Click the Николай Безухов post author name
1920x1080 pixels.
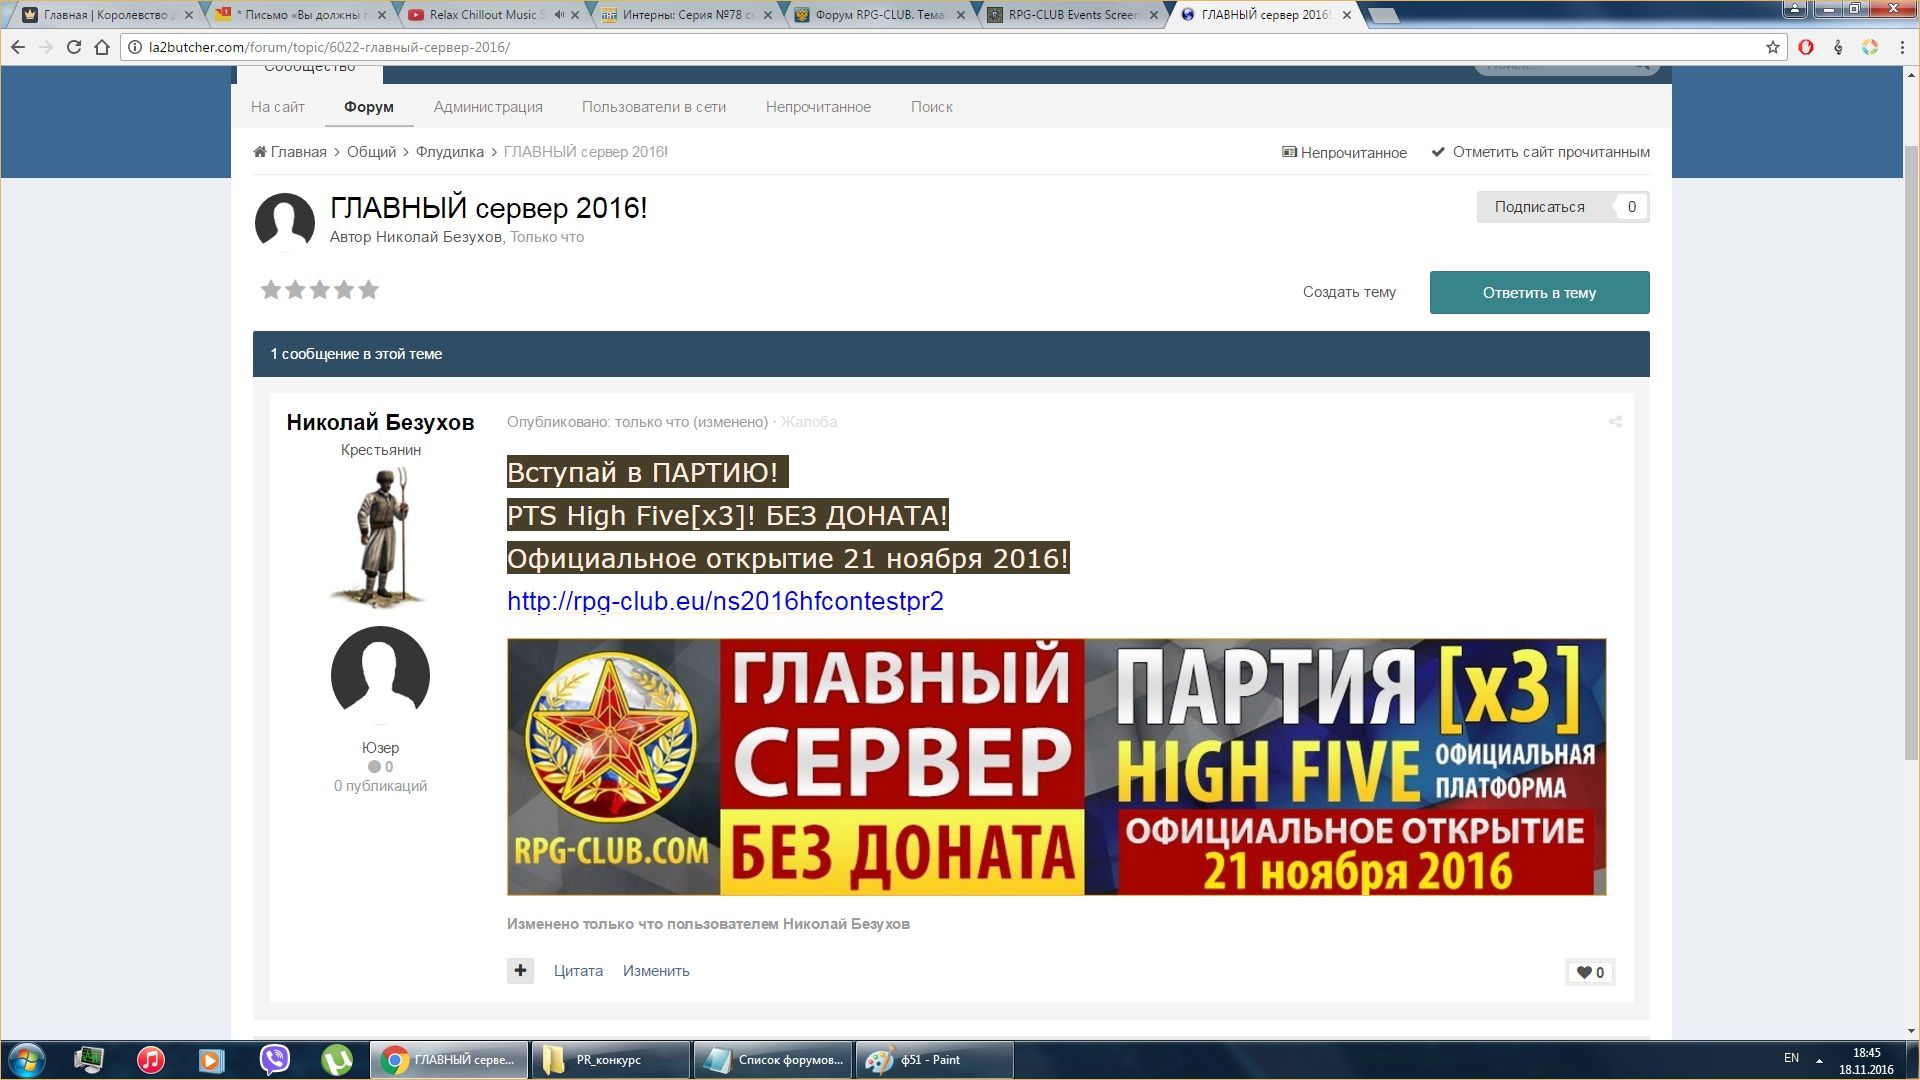point(380,422)
